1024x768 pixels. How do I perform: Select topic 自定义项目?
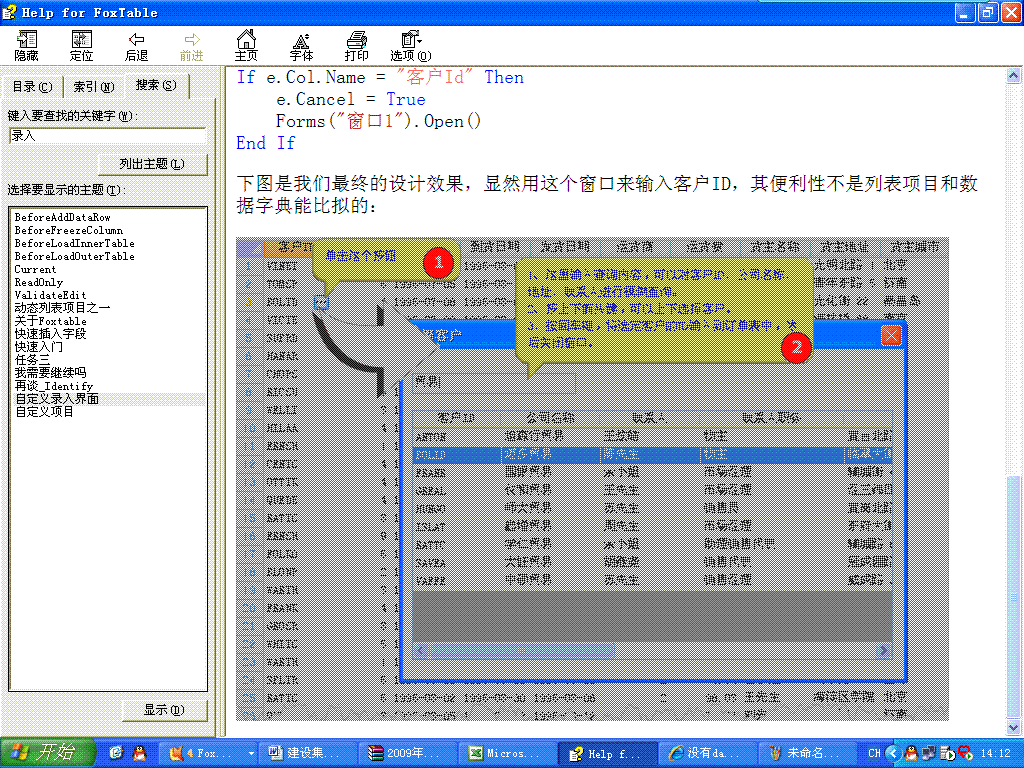coord(44,411)
